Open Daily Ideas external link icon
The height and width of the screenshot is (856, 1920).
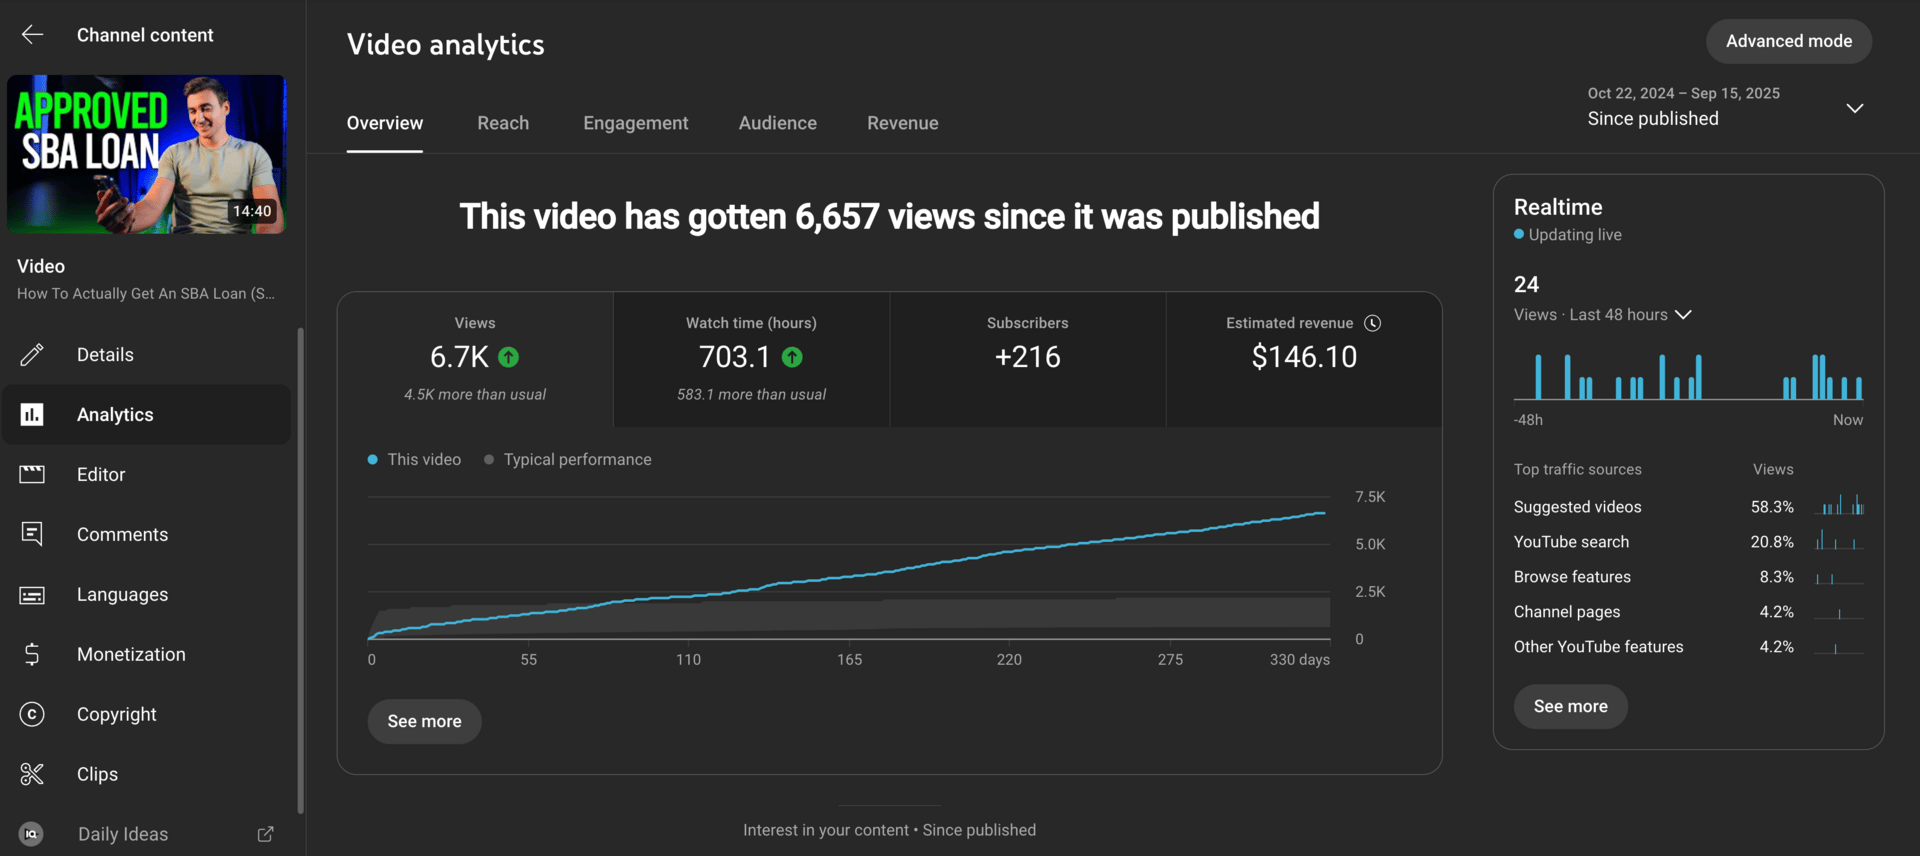pyautogui.click(x=265, y=834)
